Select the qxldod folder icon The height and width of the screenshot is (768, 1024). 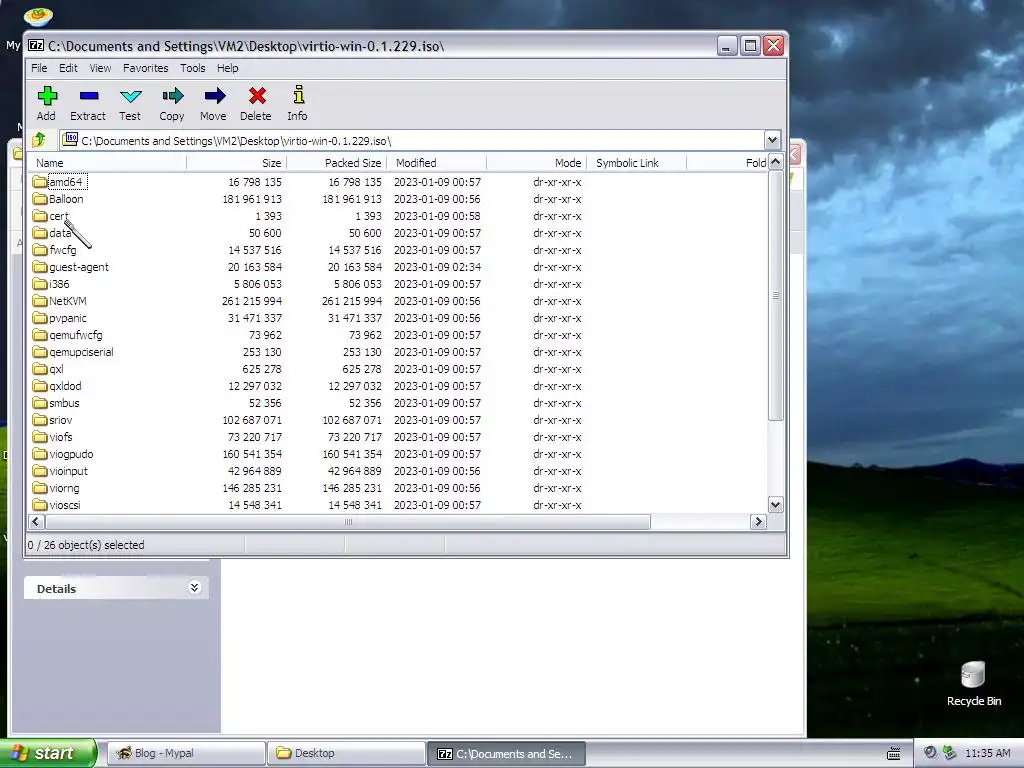click(40, 385)
